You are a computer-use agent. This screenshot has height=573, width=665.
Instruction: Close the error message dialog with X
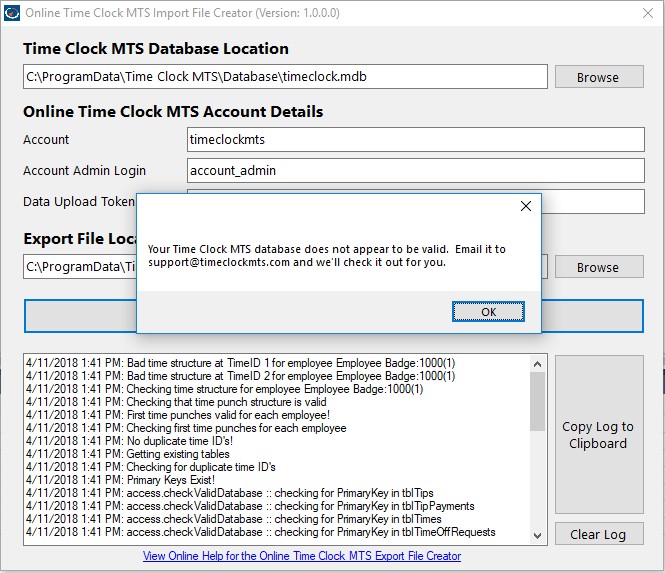coord(526,206)
